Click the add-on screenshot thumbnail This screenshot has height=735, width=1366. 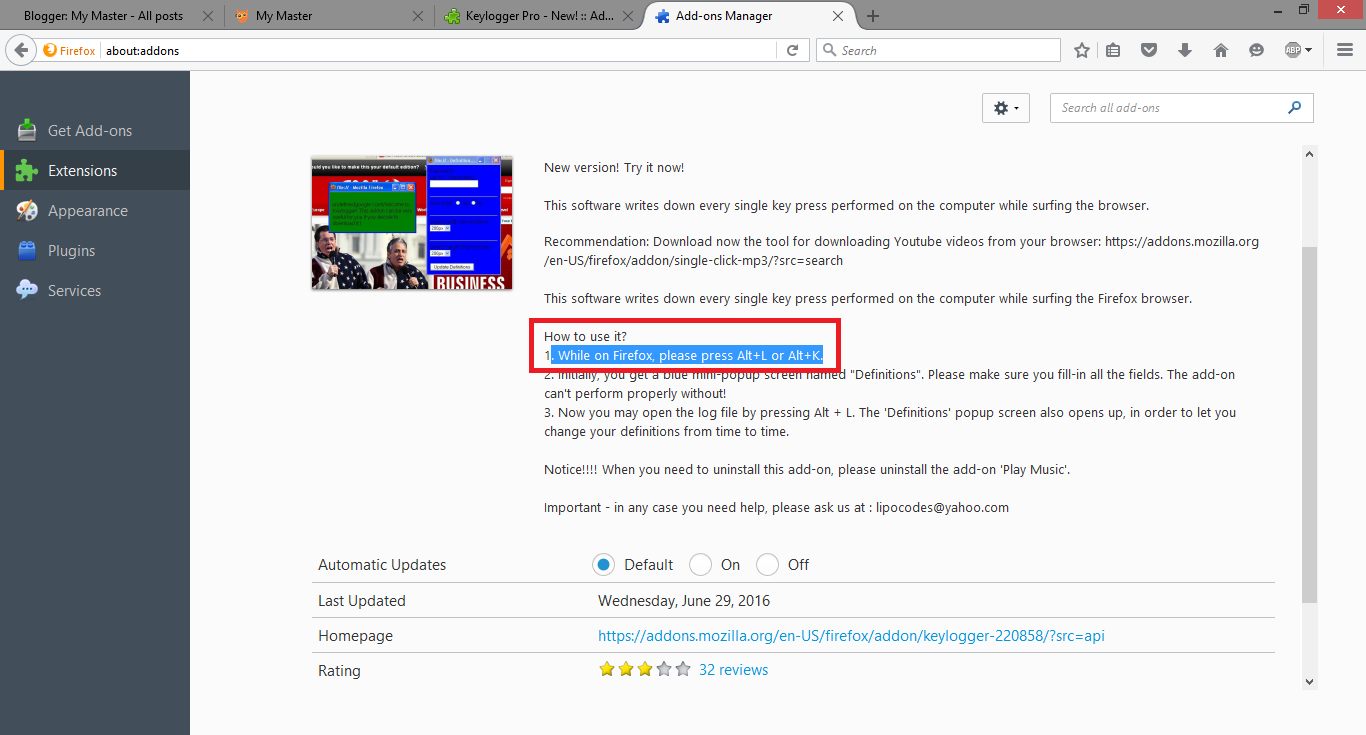[x=412, y=223]
